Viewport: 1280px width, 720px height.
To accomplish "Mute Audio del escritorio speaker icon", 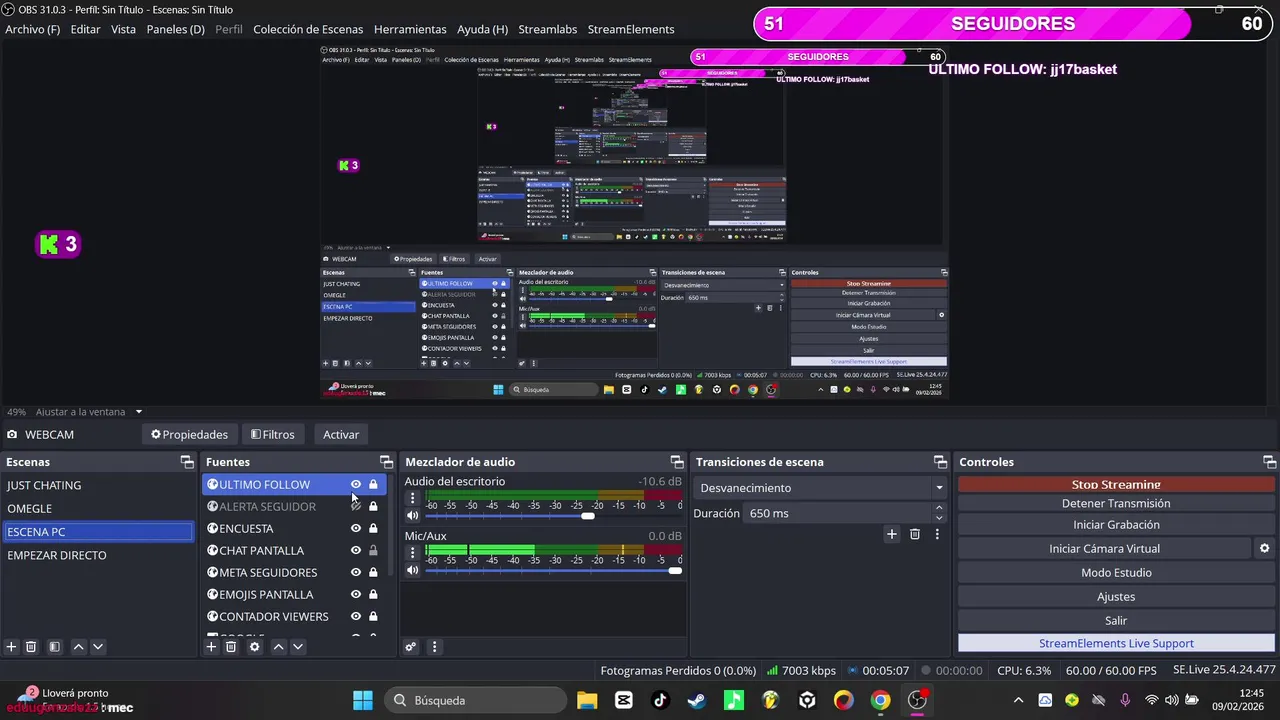I will tap(412, 515).
